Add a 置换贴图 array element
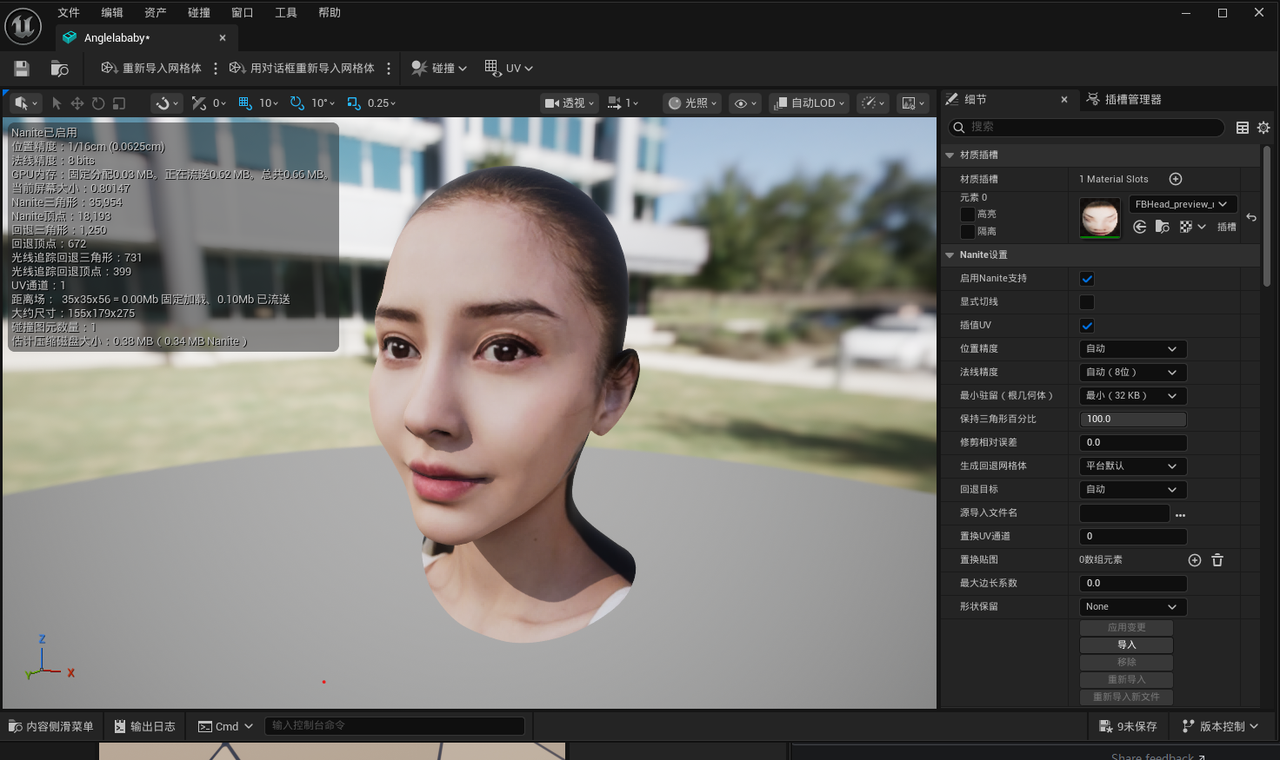Image resolution: width=1280 pixels, height=760 pixels. point(1194,560)
